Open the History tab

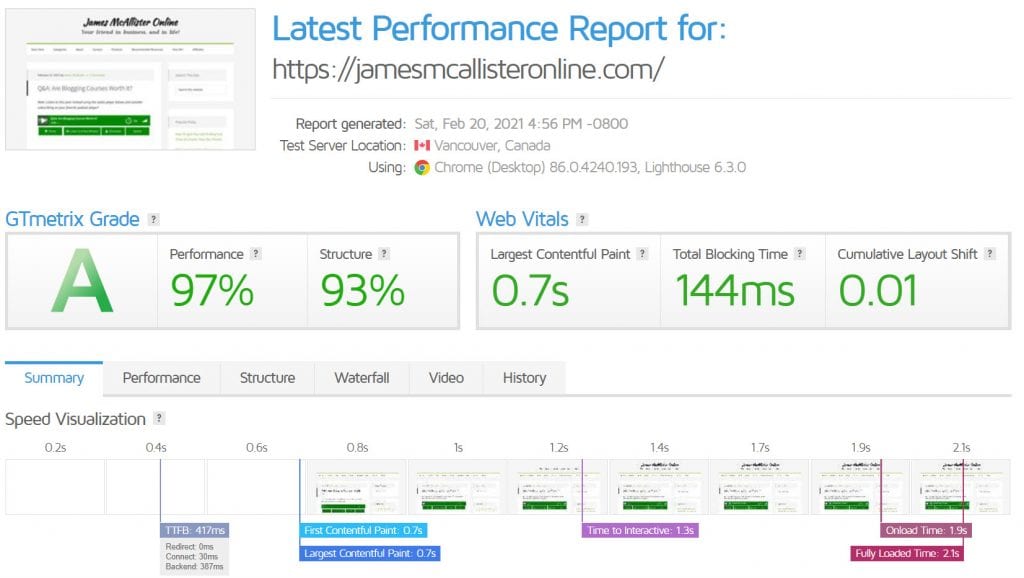pos(524,378)
